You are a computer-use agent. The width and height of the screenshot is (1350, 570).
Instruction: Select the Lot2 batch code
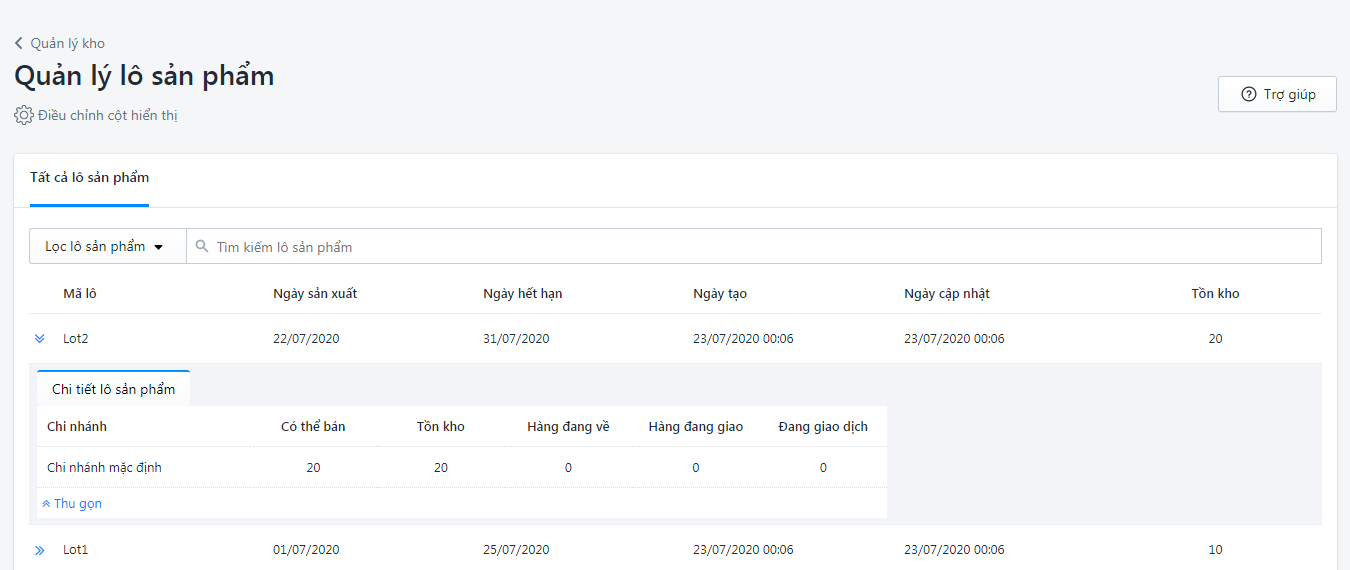(76, 339)
